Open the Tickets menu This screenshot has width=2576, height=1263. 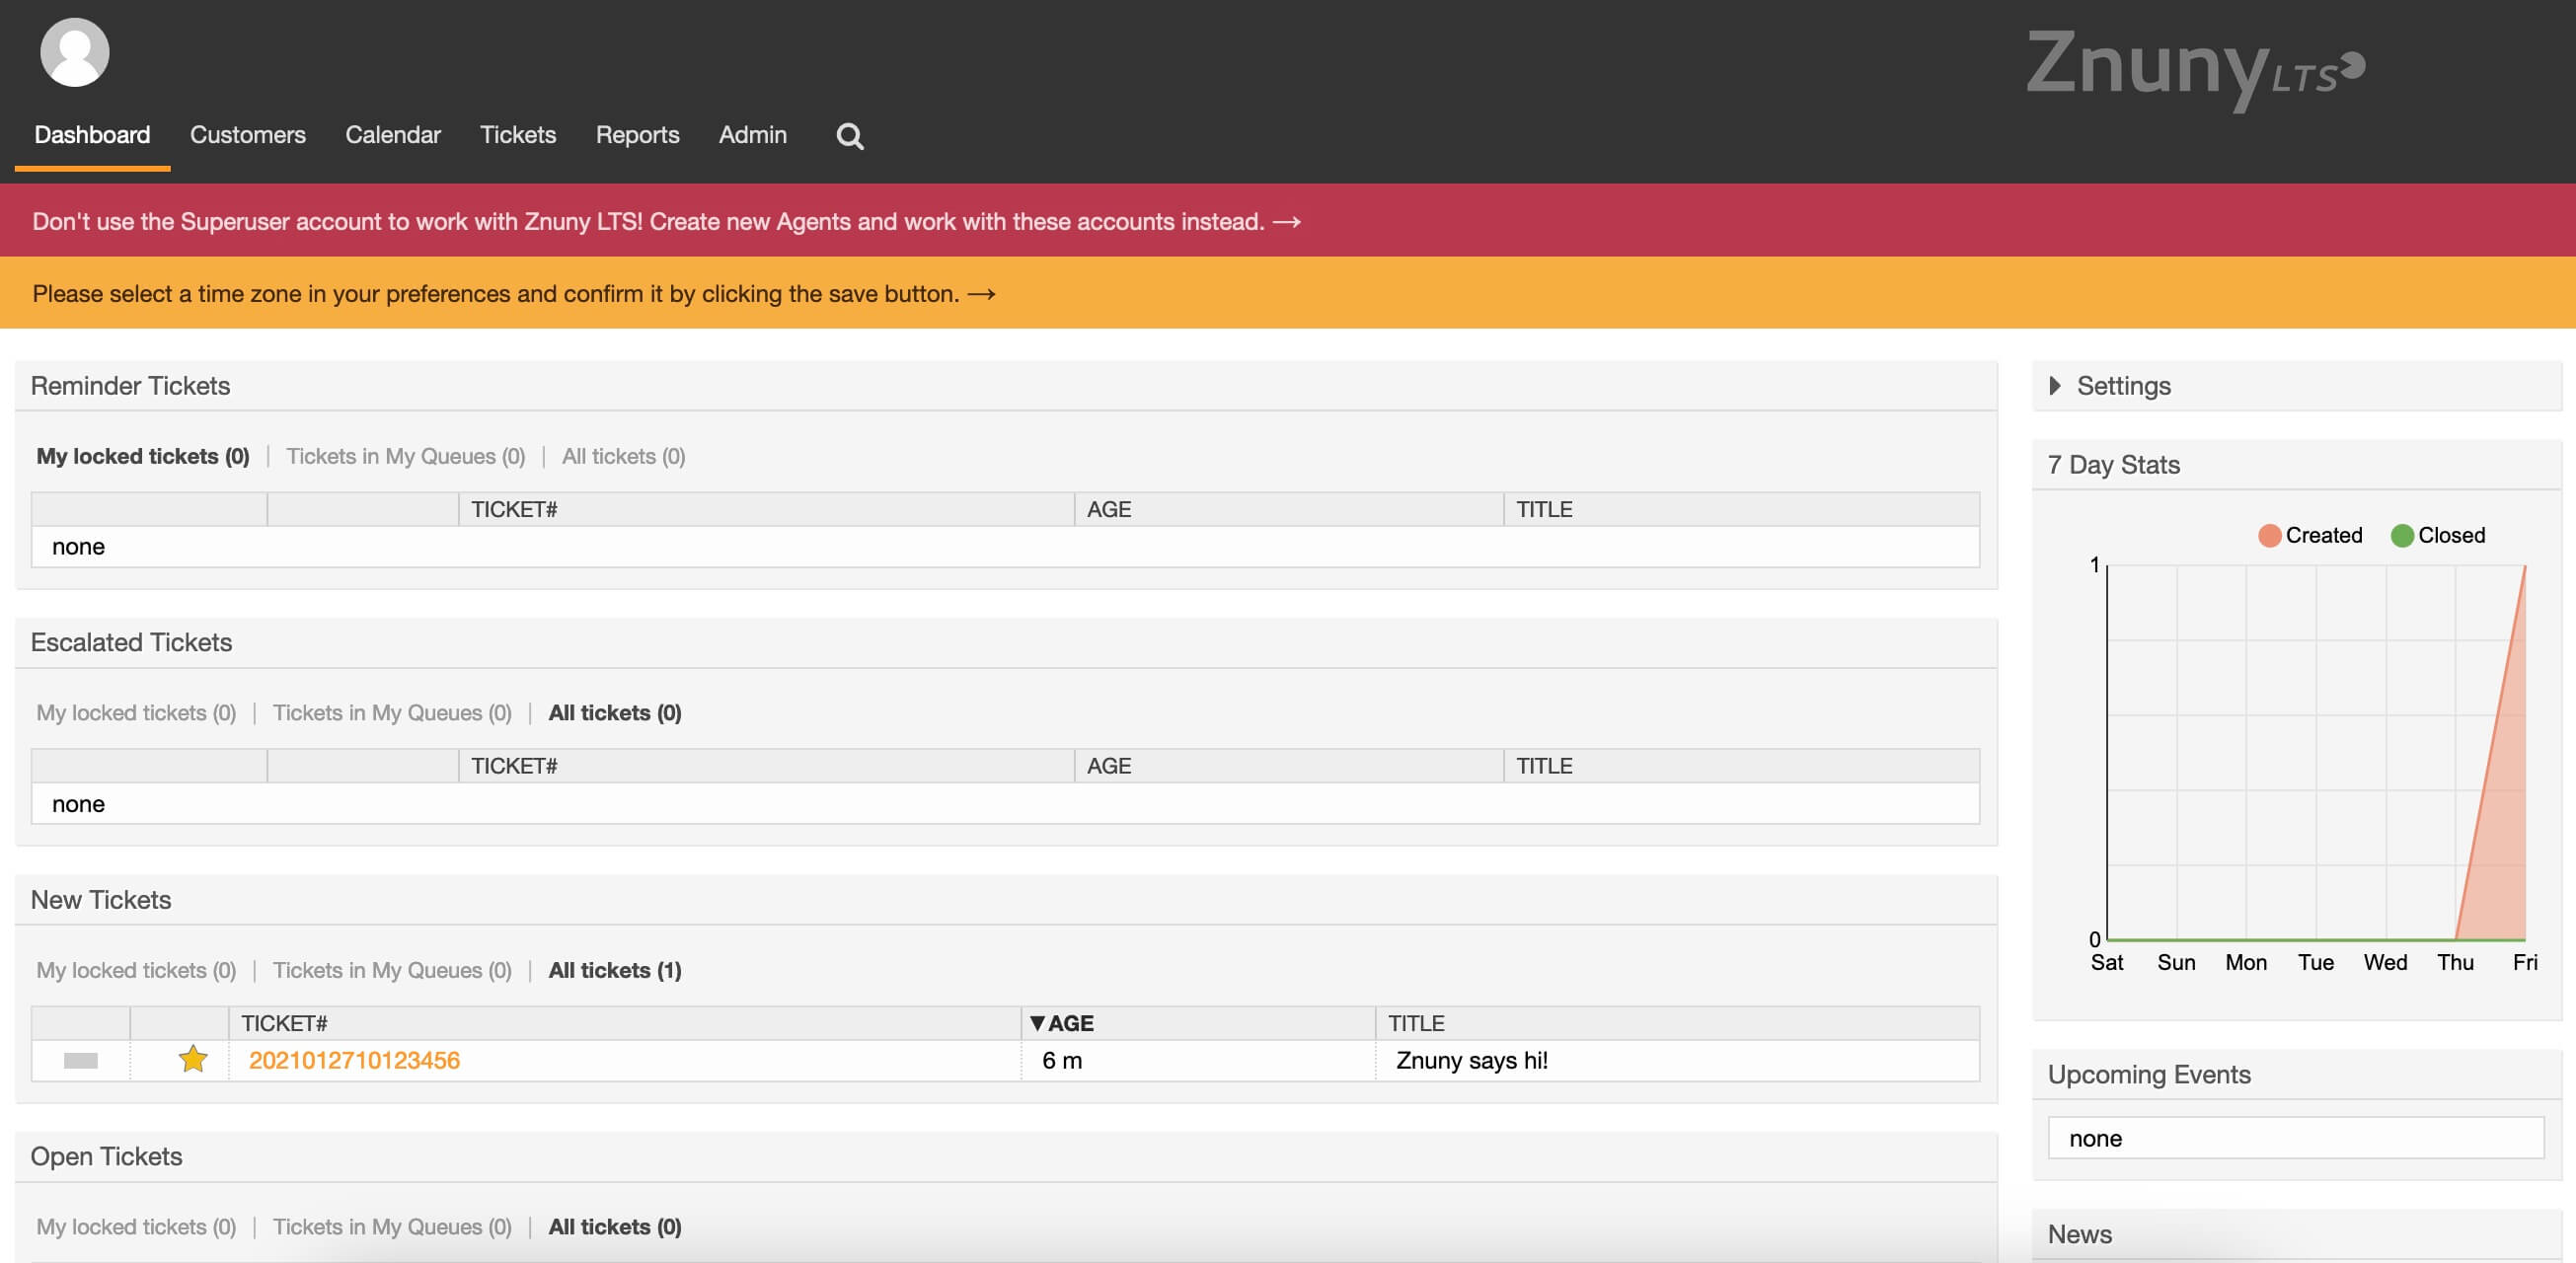point(518,135)
